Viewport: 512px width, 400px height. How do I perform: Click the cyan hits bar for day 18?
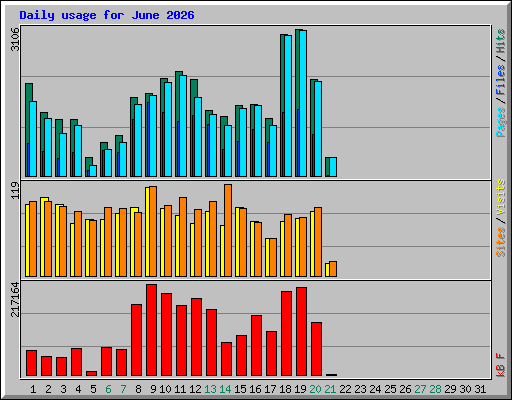click(288, 106)
